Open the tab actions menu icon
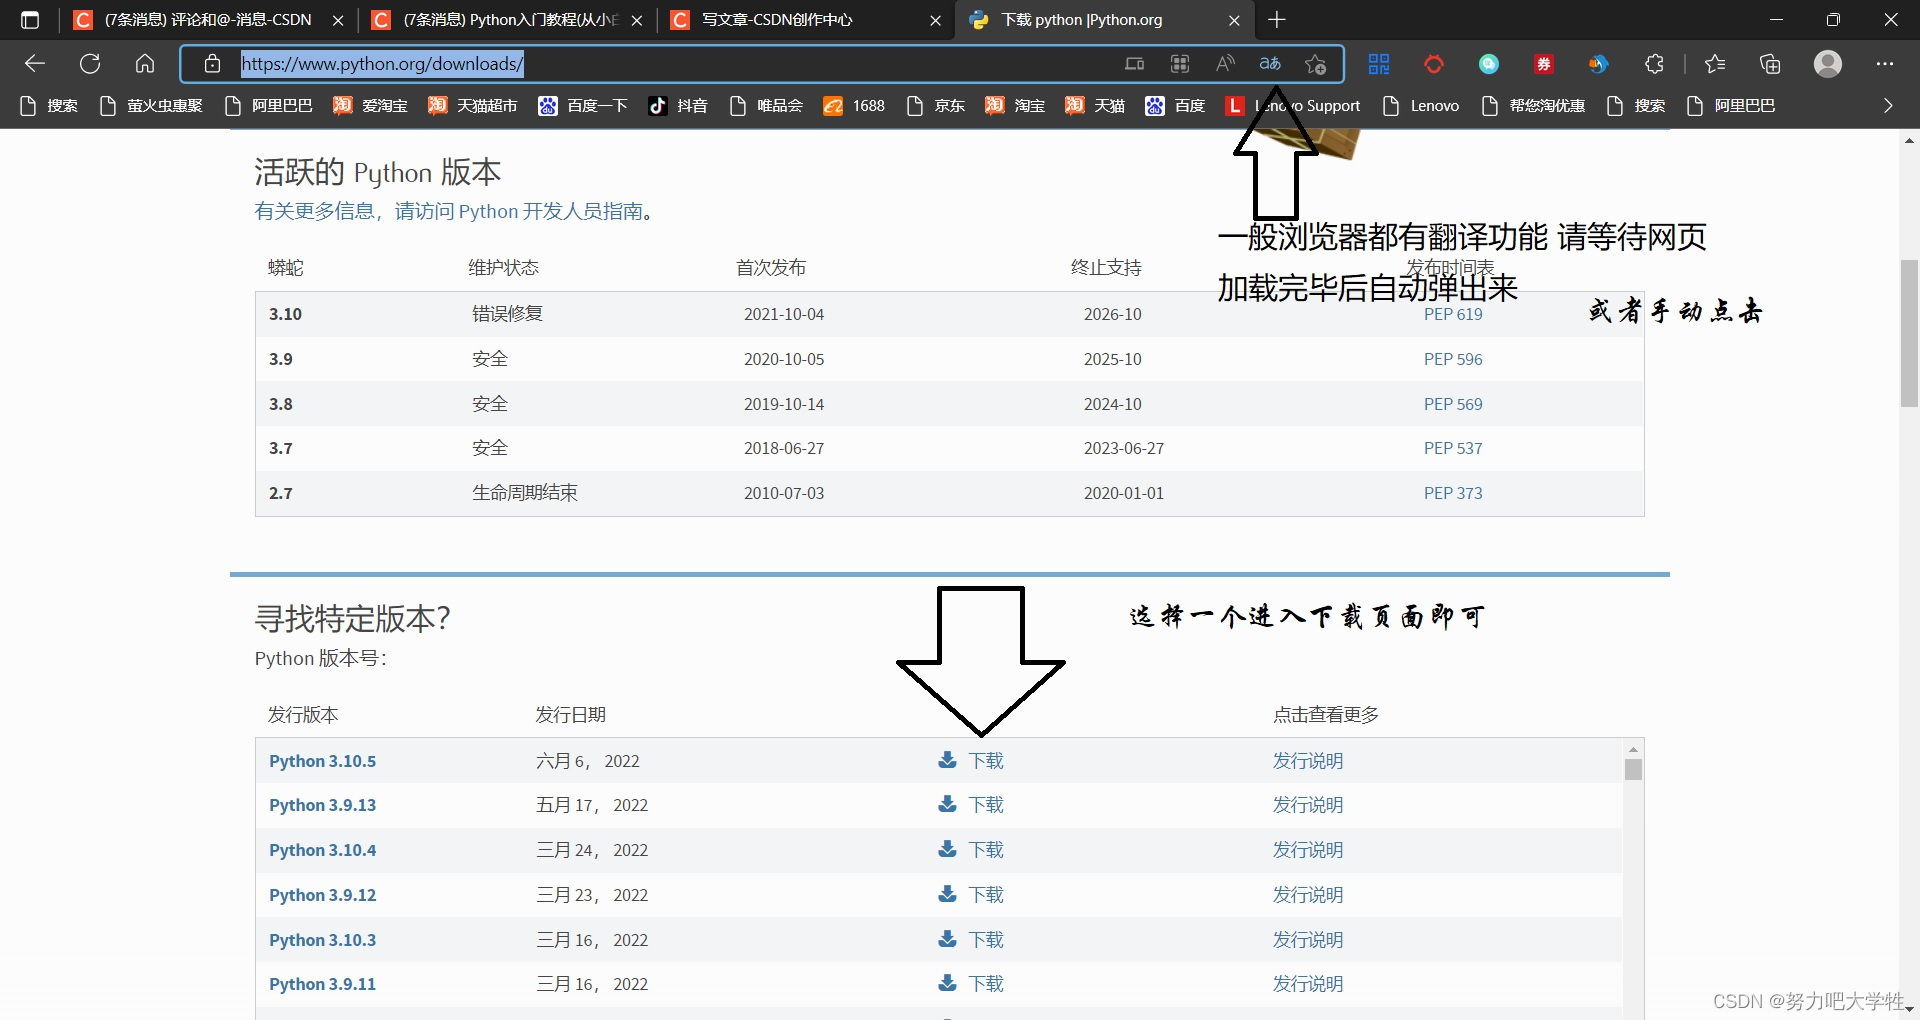 tap(30, 20)
